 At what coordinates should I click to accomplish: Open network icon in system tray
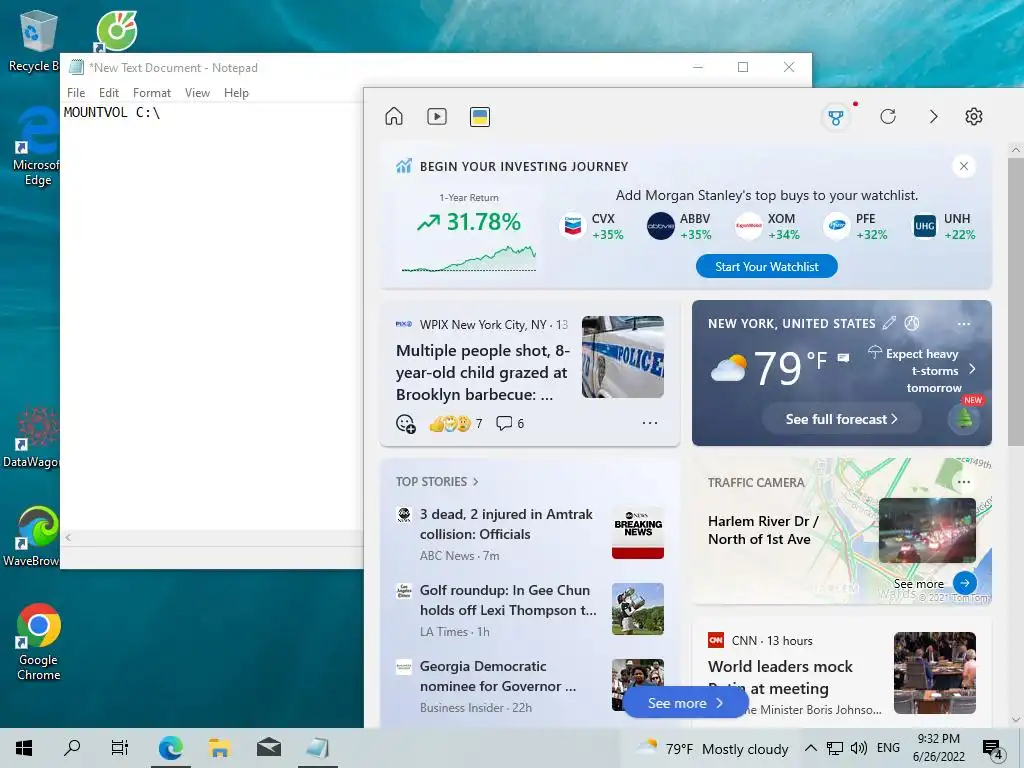[835, 748]
